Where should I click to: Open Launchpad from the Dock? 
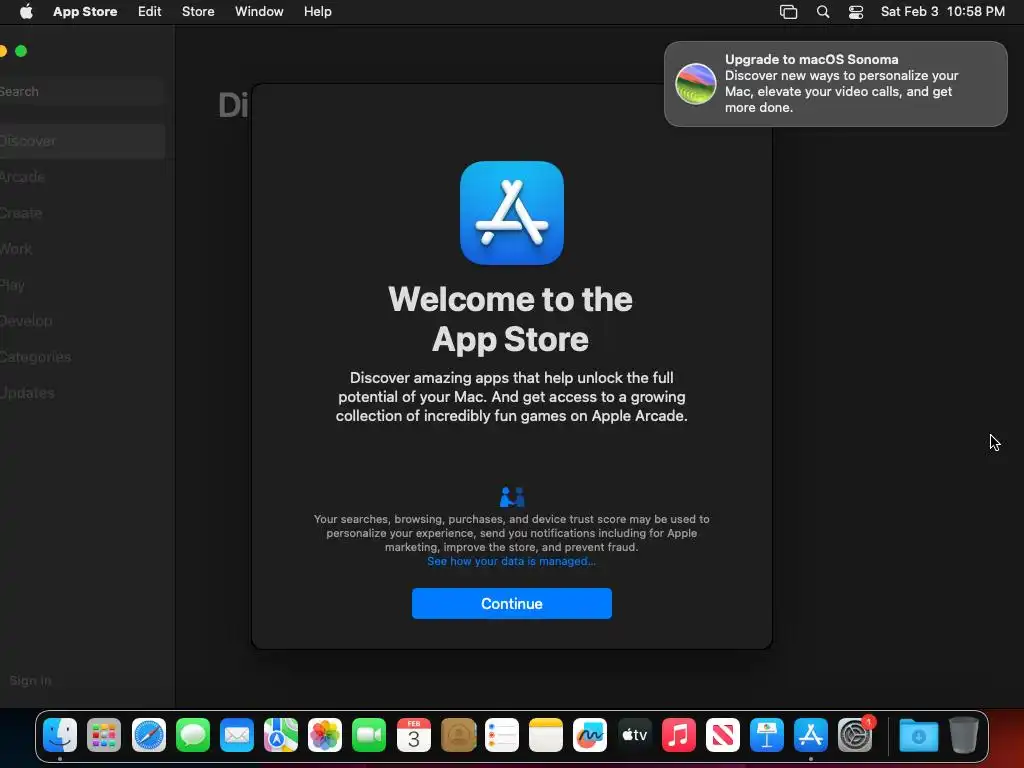click(104, 735)
